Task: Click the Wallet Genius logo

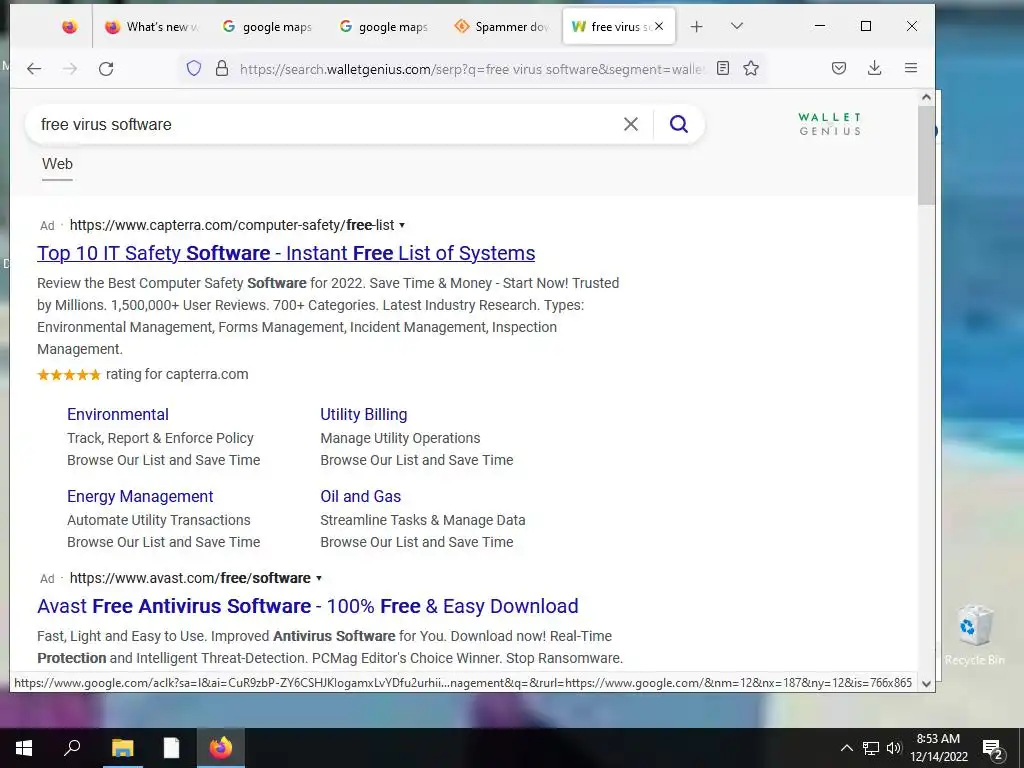Action: 829,124
